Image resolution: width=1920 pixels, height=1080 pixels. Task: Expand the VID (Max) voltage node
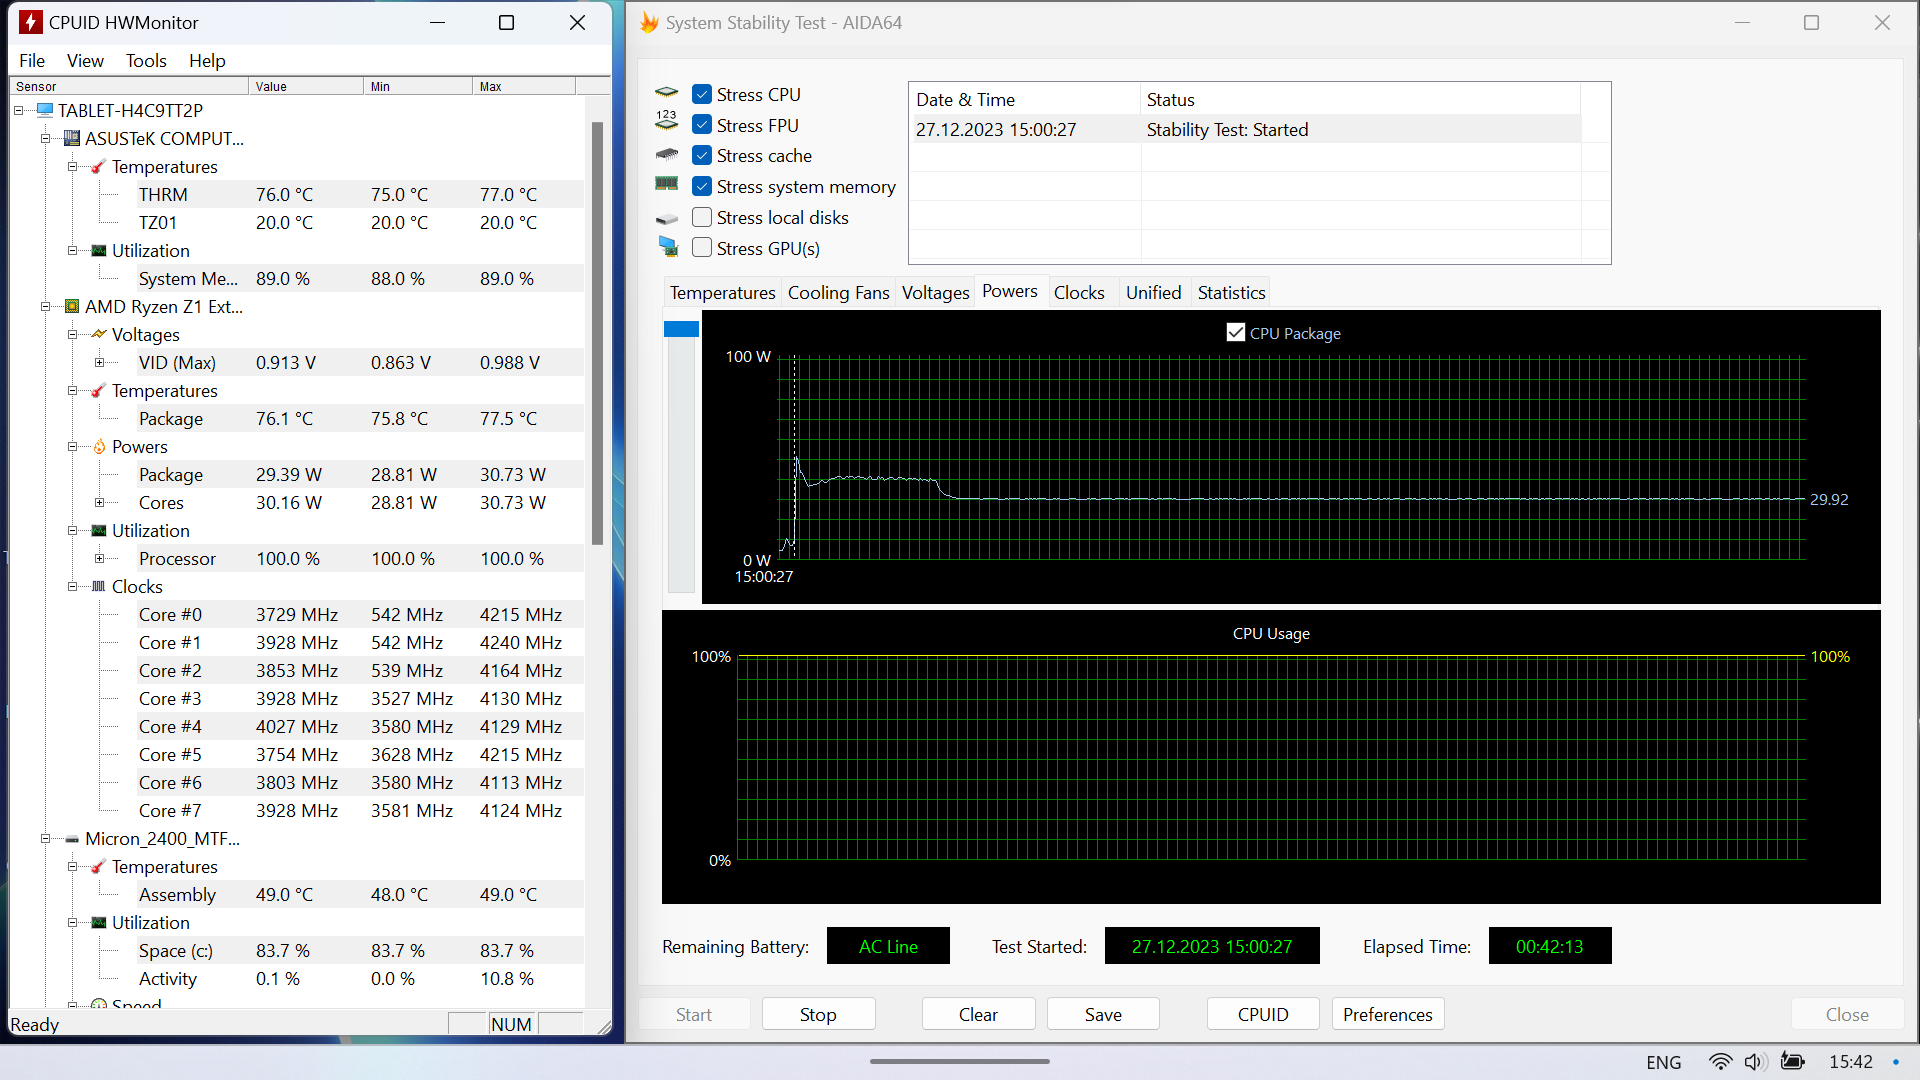(x=99, y=363)
